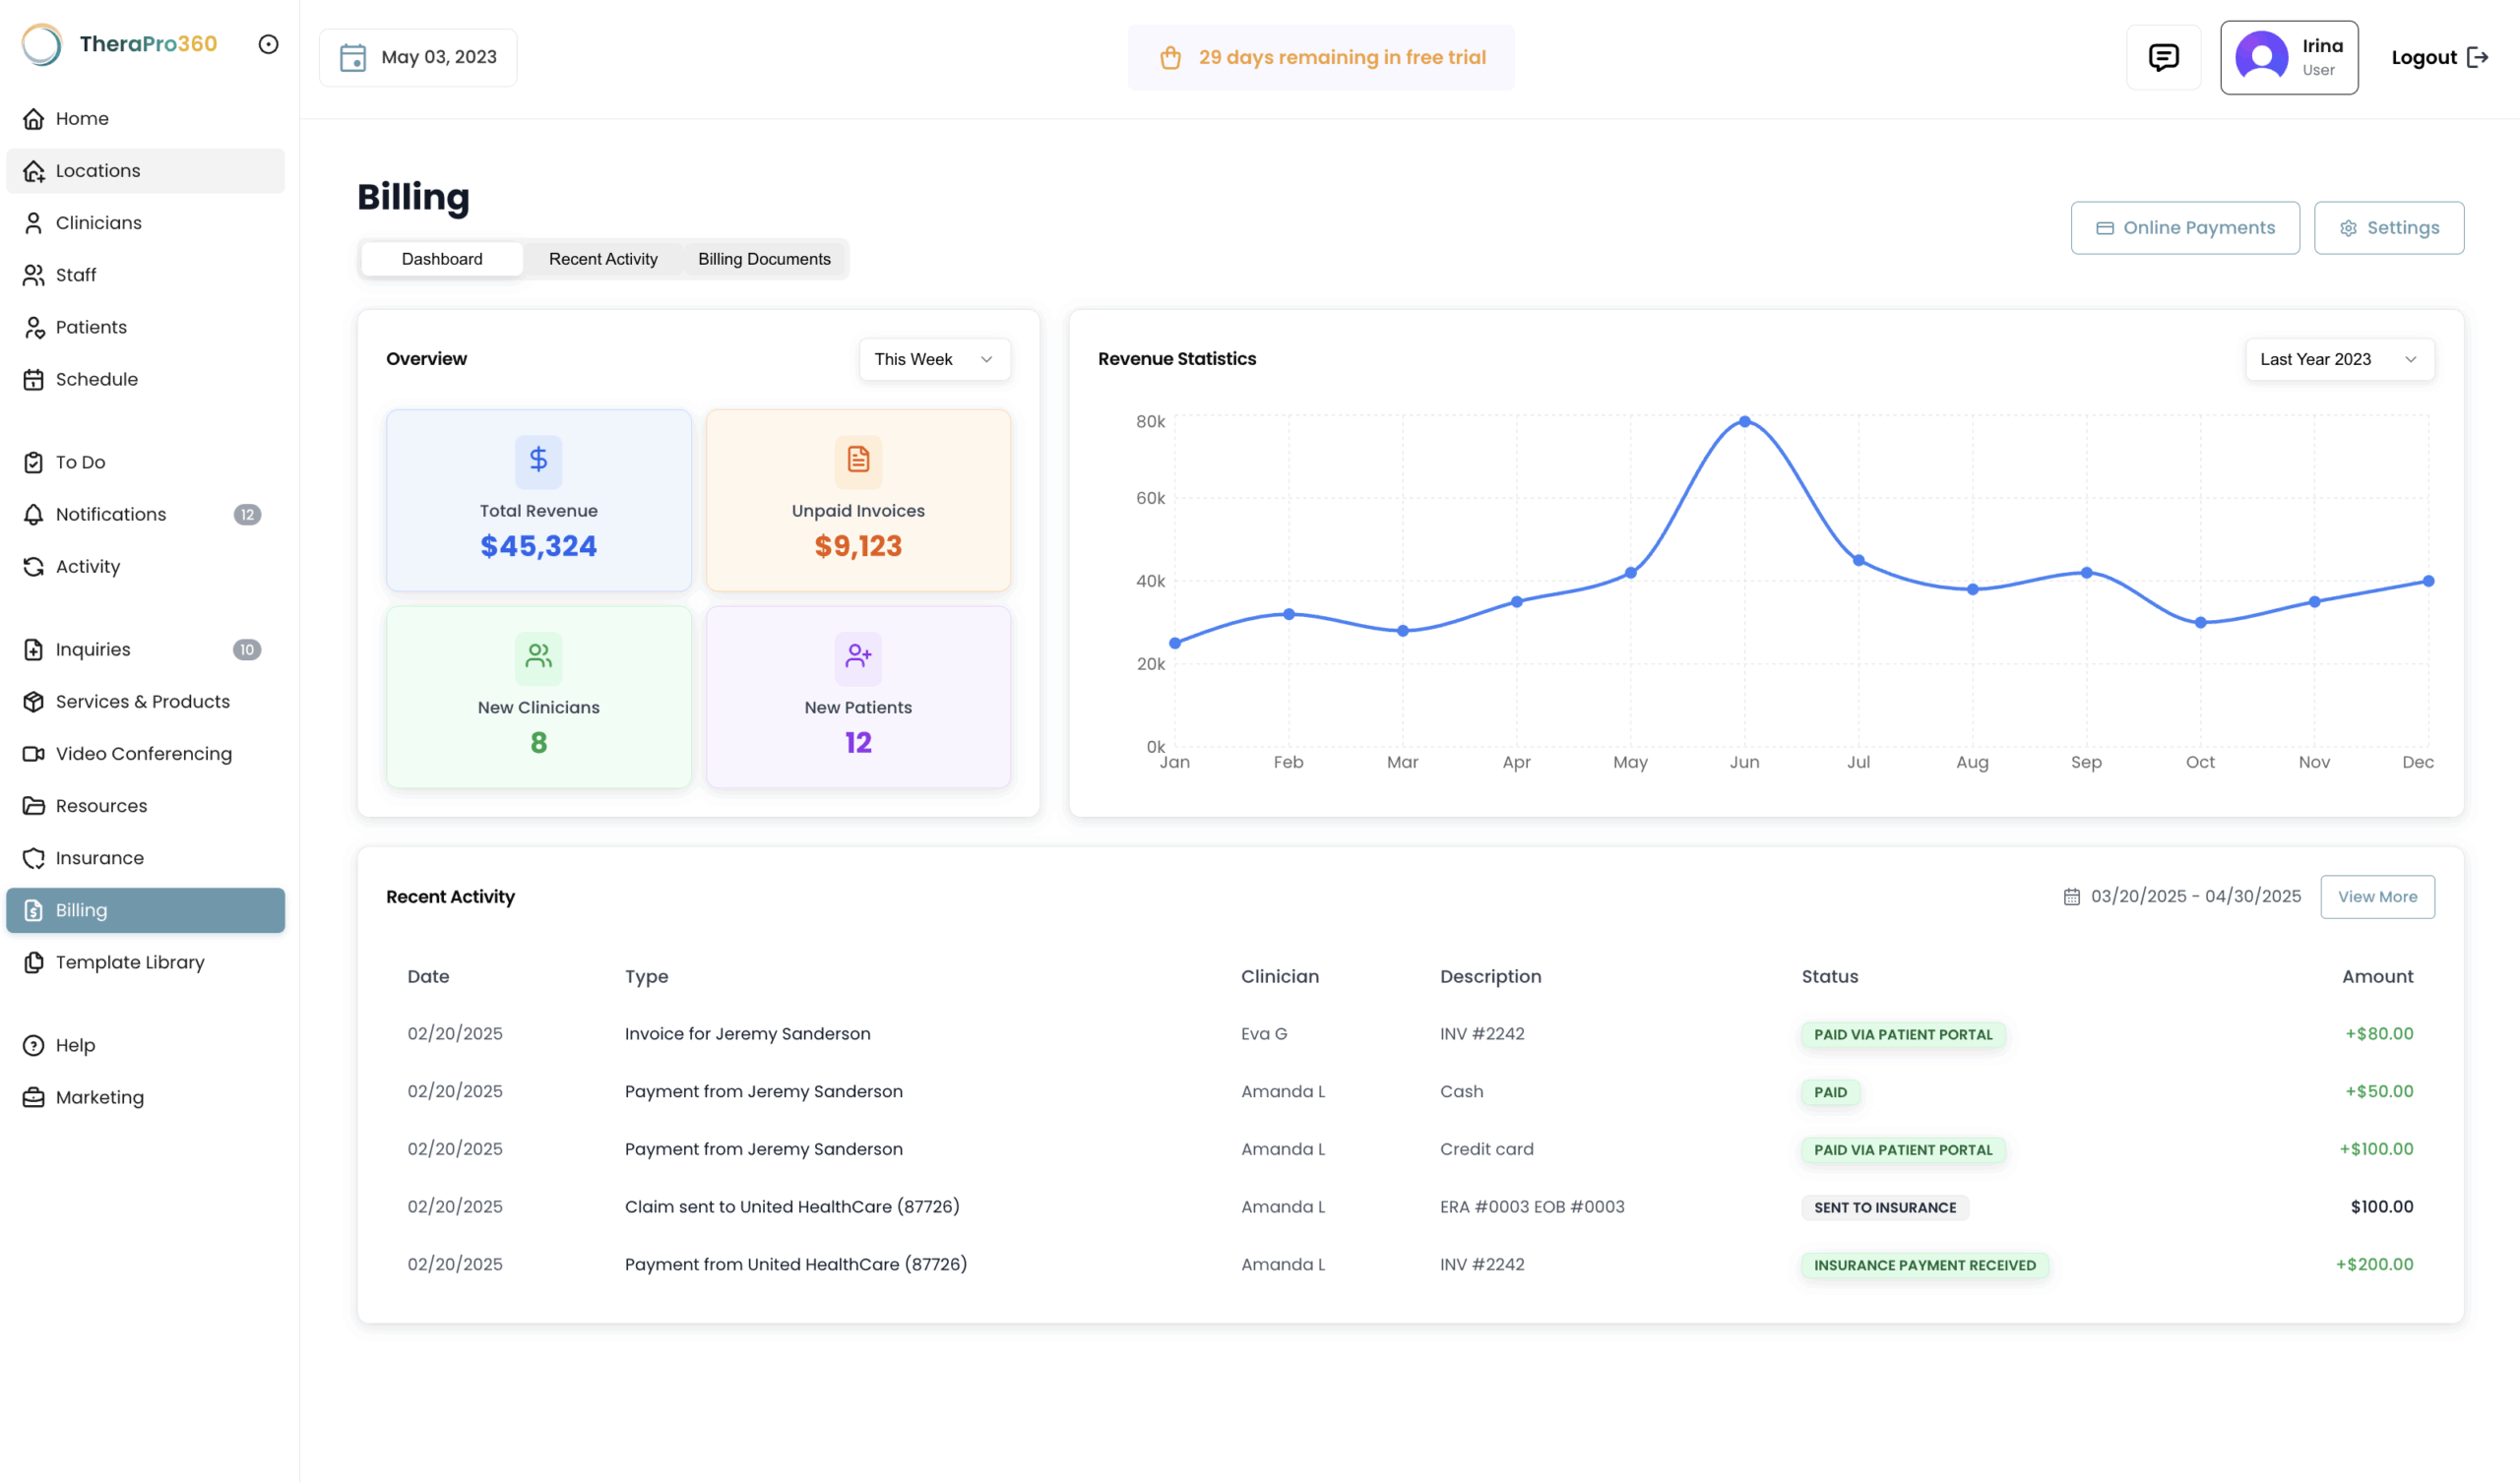Switch to the Billing Documents tab
2520x1482 pixels.
[x=764, y=259]
